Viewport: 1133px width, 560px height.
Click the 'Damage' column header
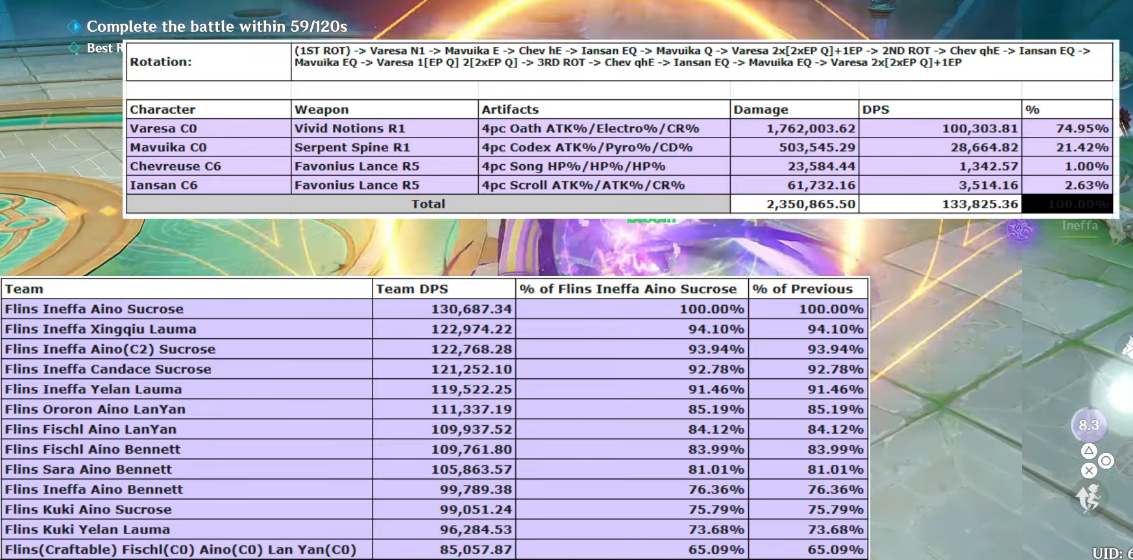point(795,110)
